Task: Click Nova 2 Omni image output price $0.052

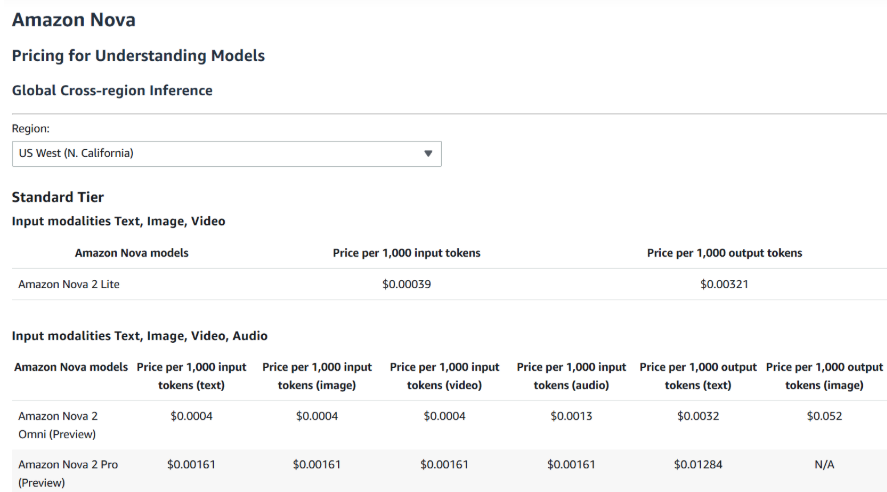Action: click(x=824, y=416)
